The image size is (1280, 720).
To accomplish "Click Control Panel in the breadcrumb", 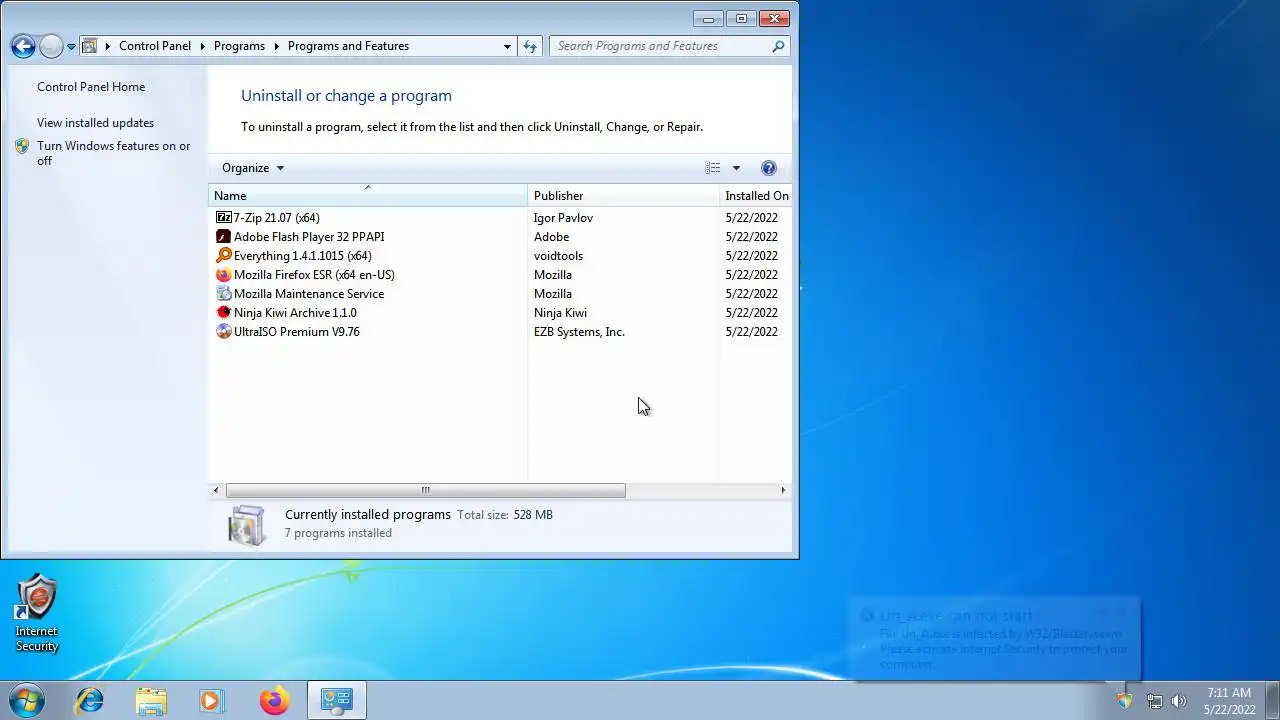I will click(x=155, y=46).
